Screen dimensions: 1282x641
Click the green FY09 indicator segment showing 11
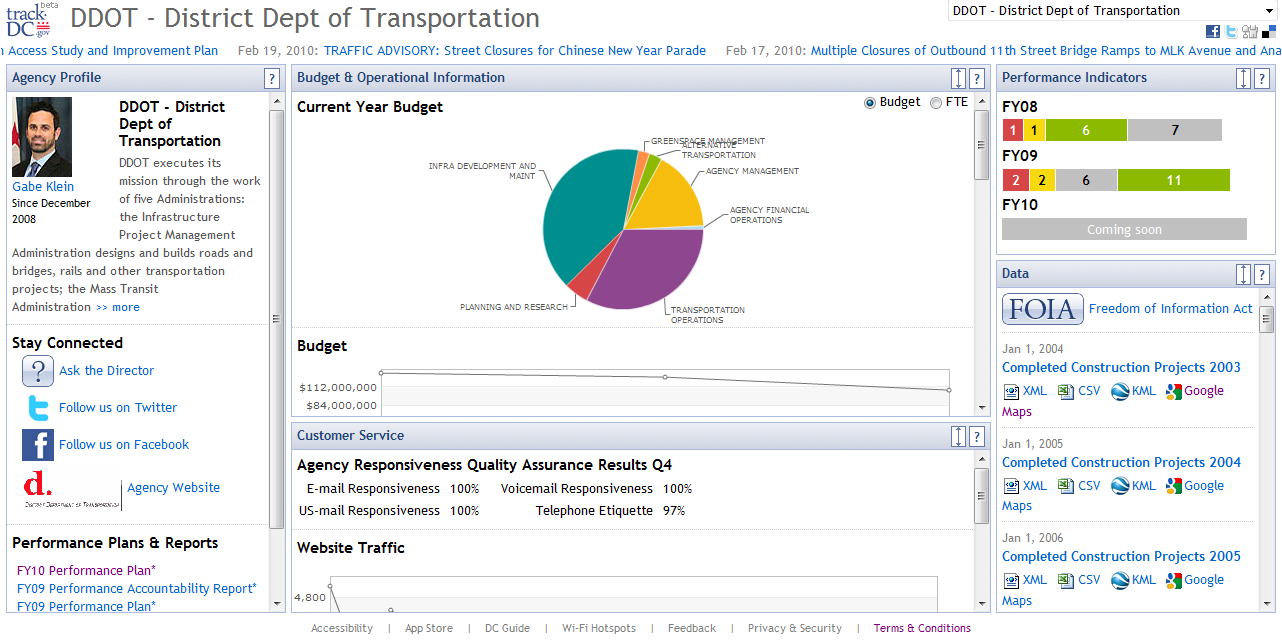pyautogui.click(x=1173, y=180)
